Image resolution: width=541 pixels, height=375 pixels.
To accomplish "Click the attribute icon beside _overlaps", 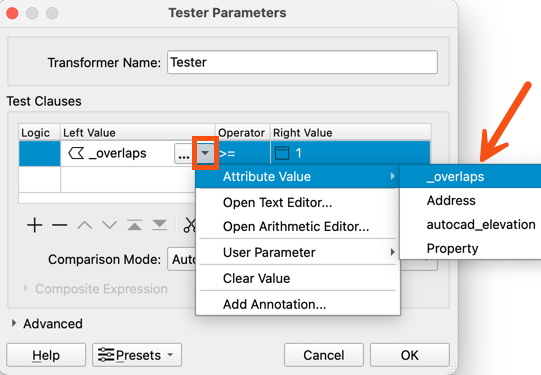I will 76,153.
